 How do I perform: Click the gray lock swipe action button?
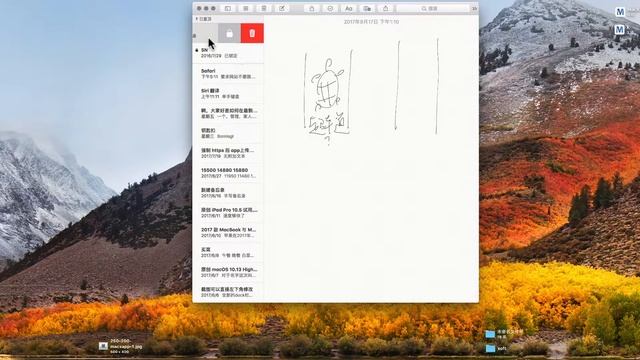(x=229, y=33)
